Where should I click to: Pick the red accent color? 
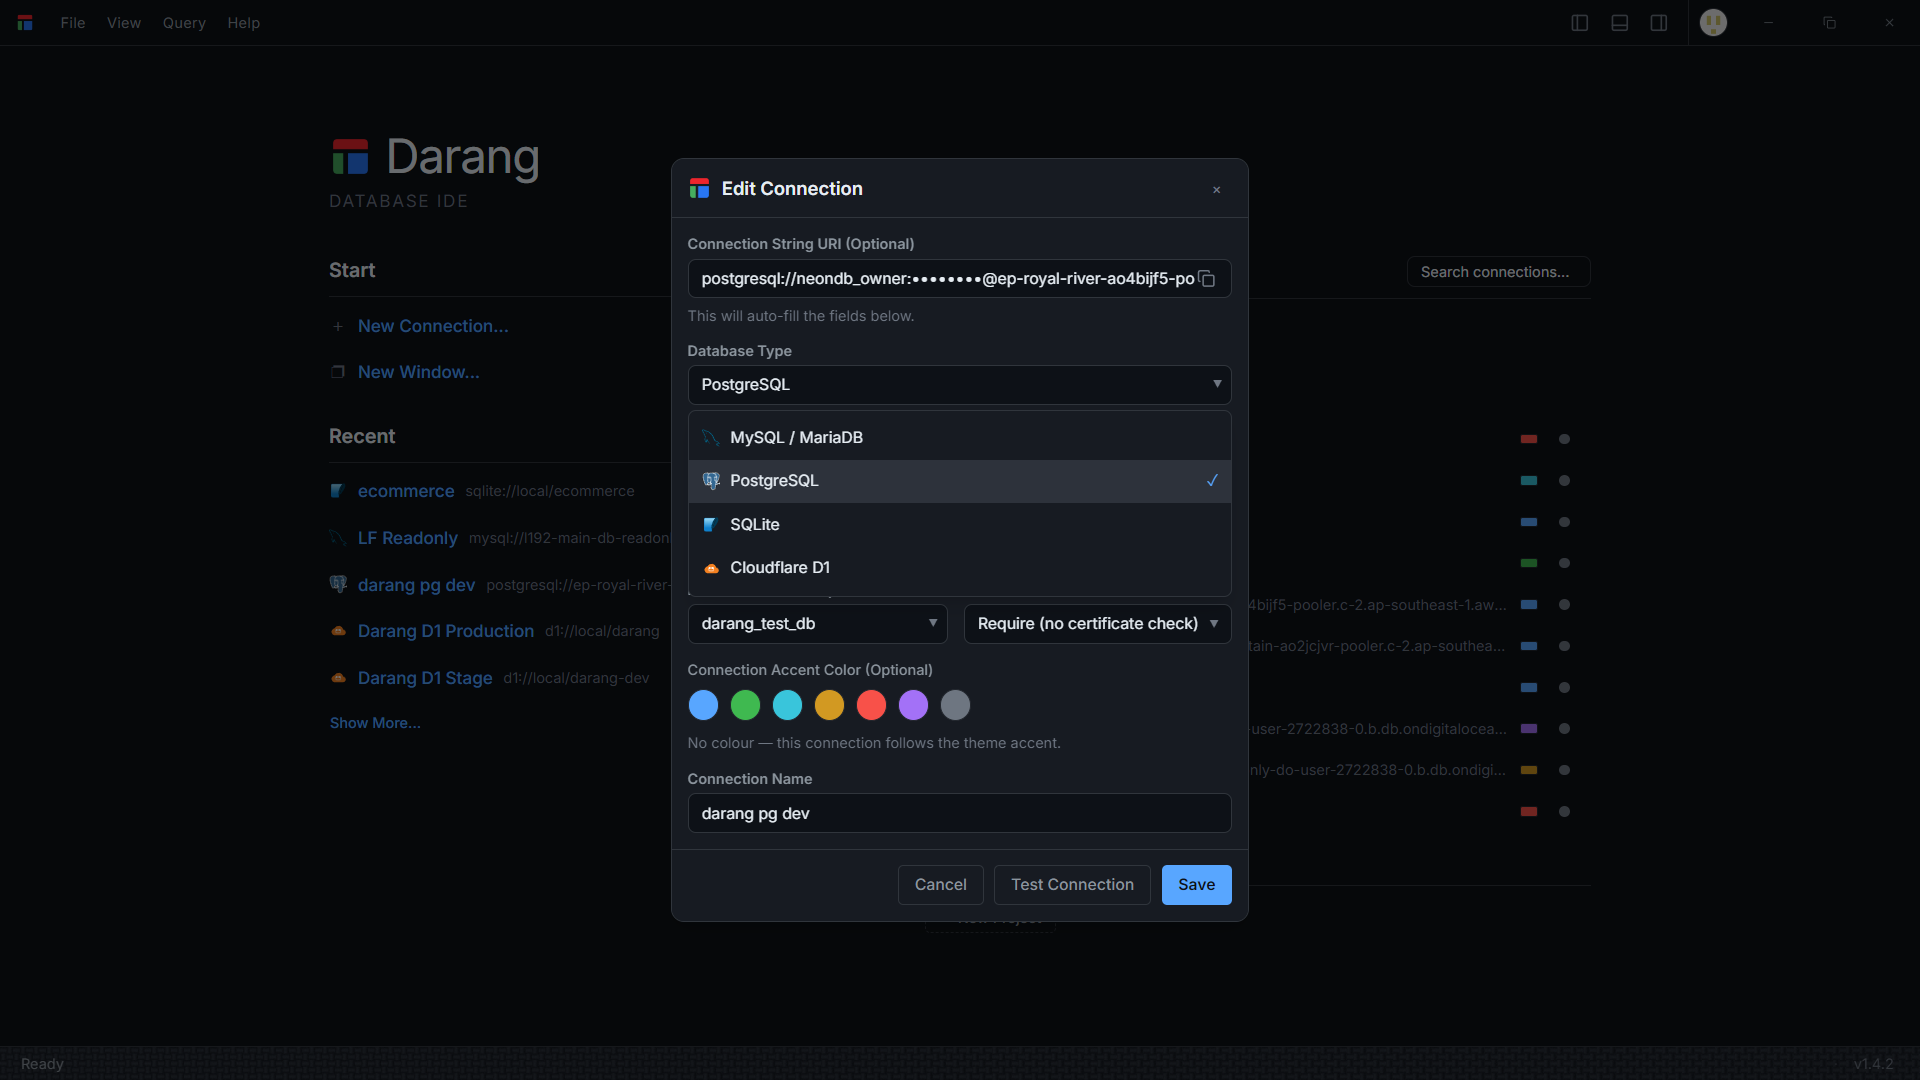[x=871, y=705]
